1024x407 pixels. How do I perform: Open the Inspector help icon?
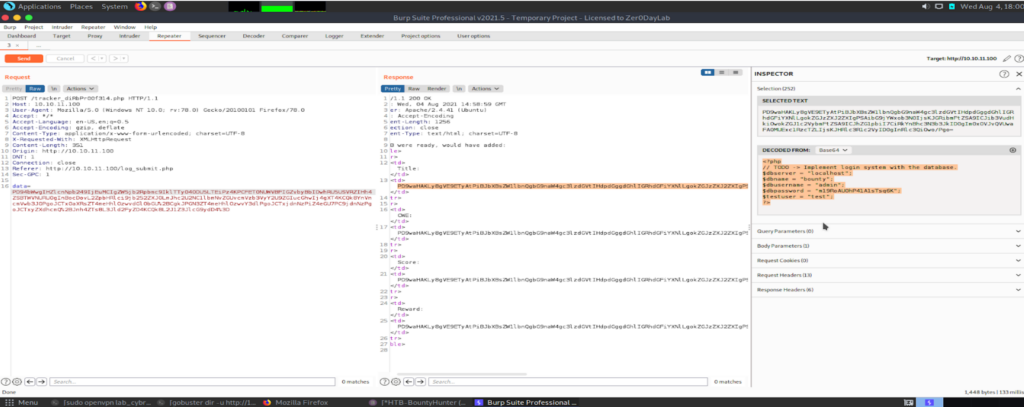tap(1004, 74)
